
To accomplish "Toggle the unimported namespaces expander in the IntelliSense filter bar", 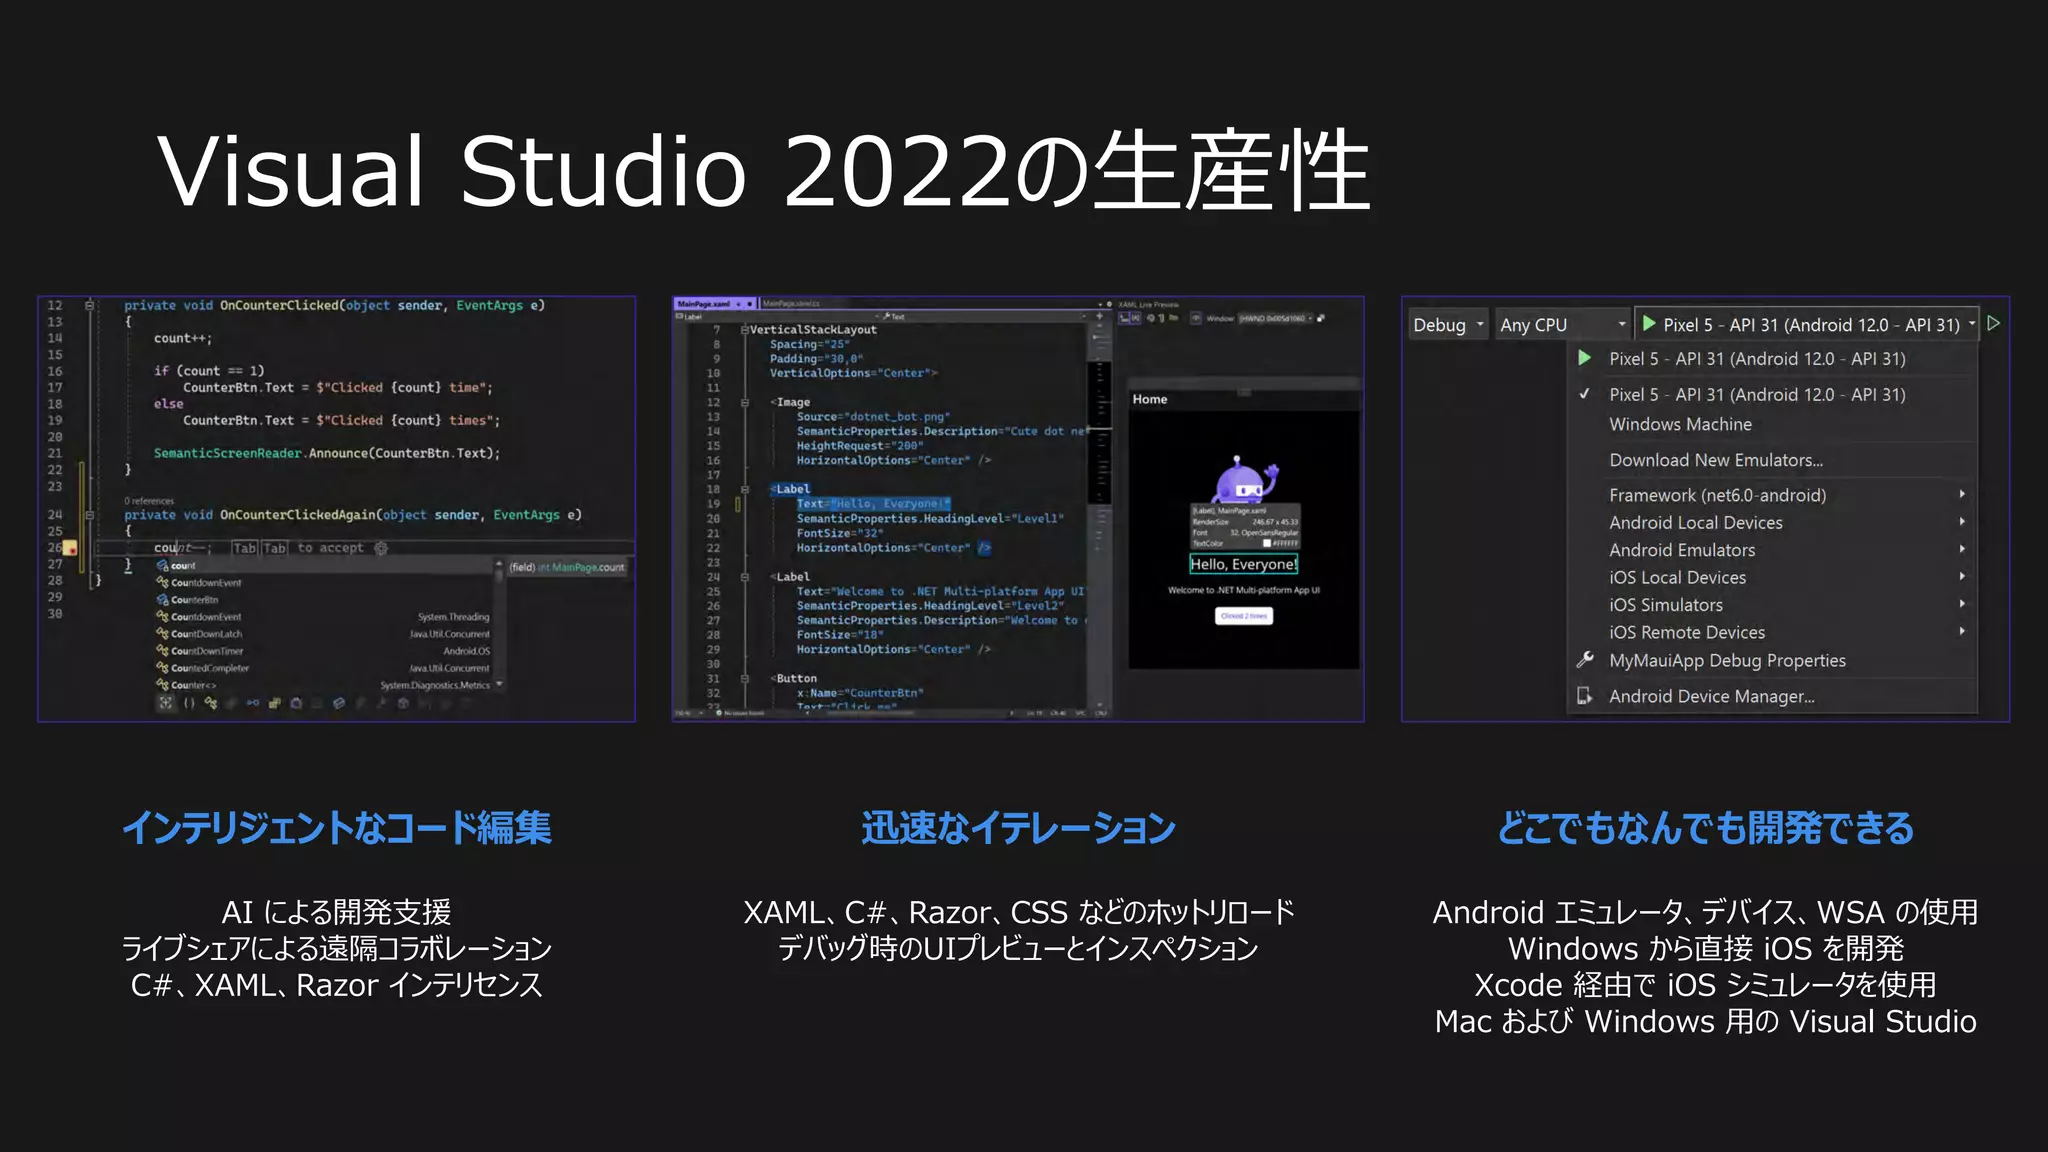I will tap(166, 703).
